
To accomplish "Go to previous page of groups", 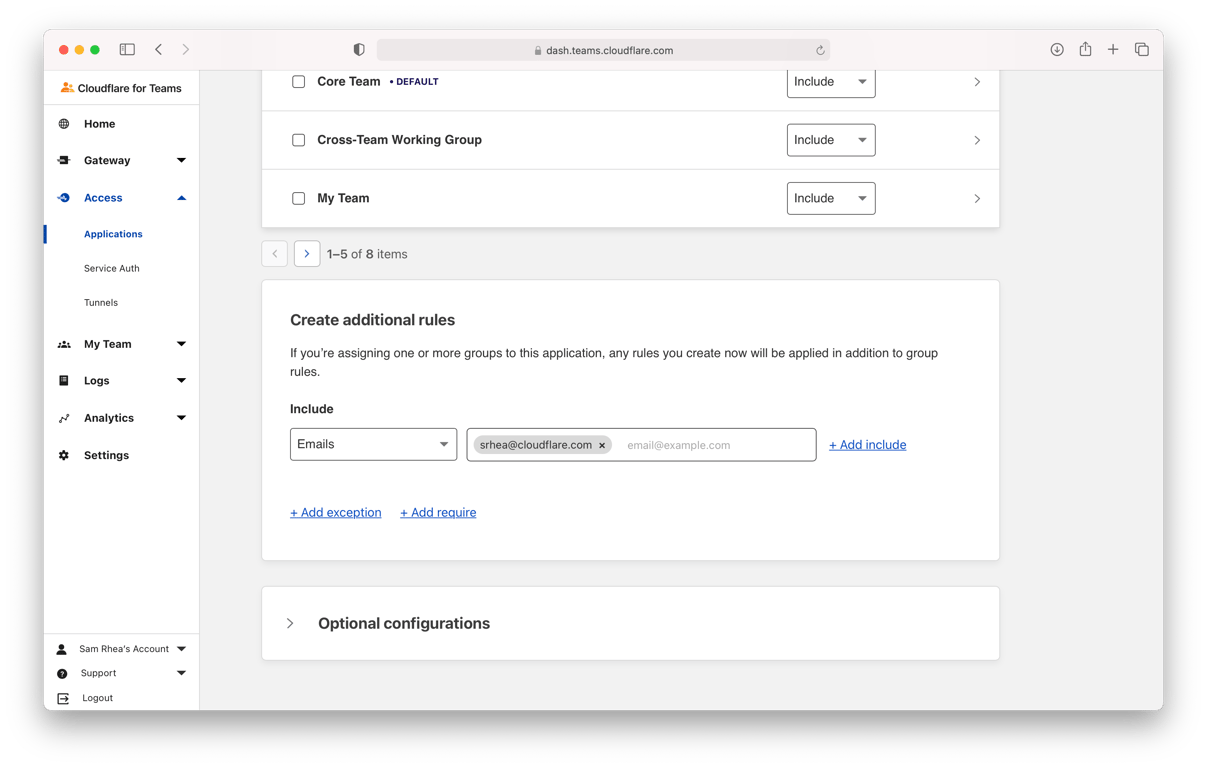I will 275,254.
